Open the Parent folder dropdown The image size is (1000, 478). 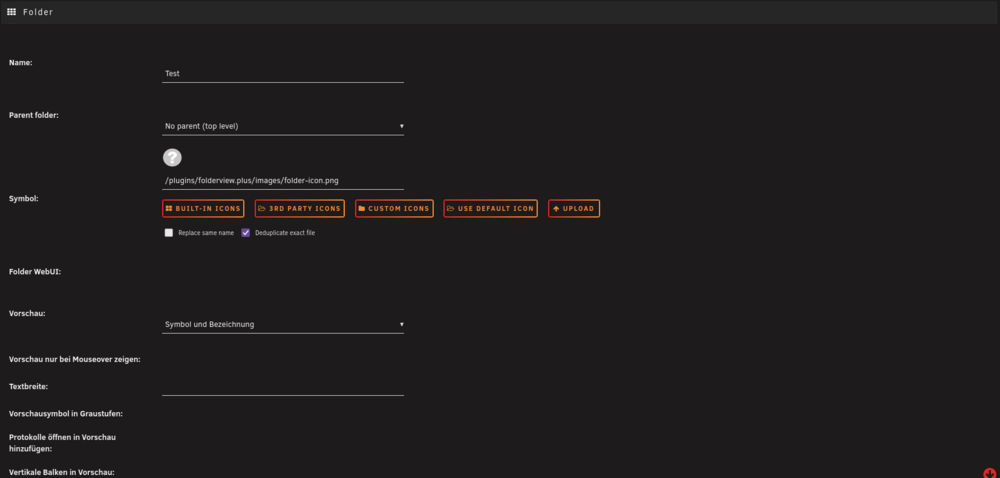tap(283, 126)
